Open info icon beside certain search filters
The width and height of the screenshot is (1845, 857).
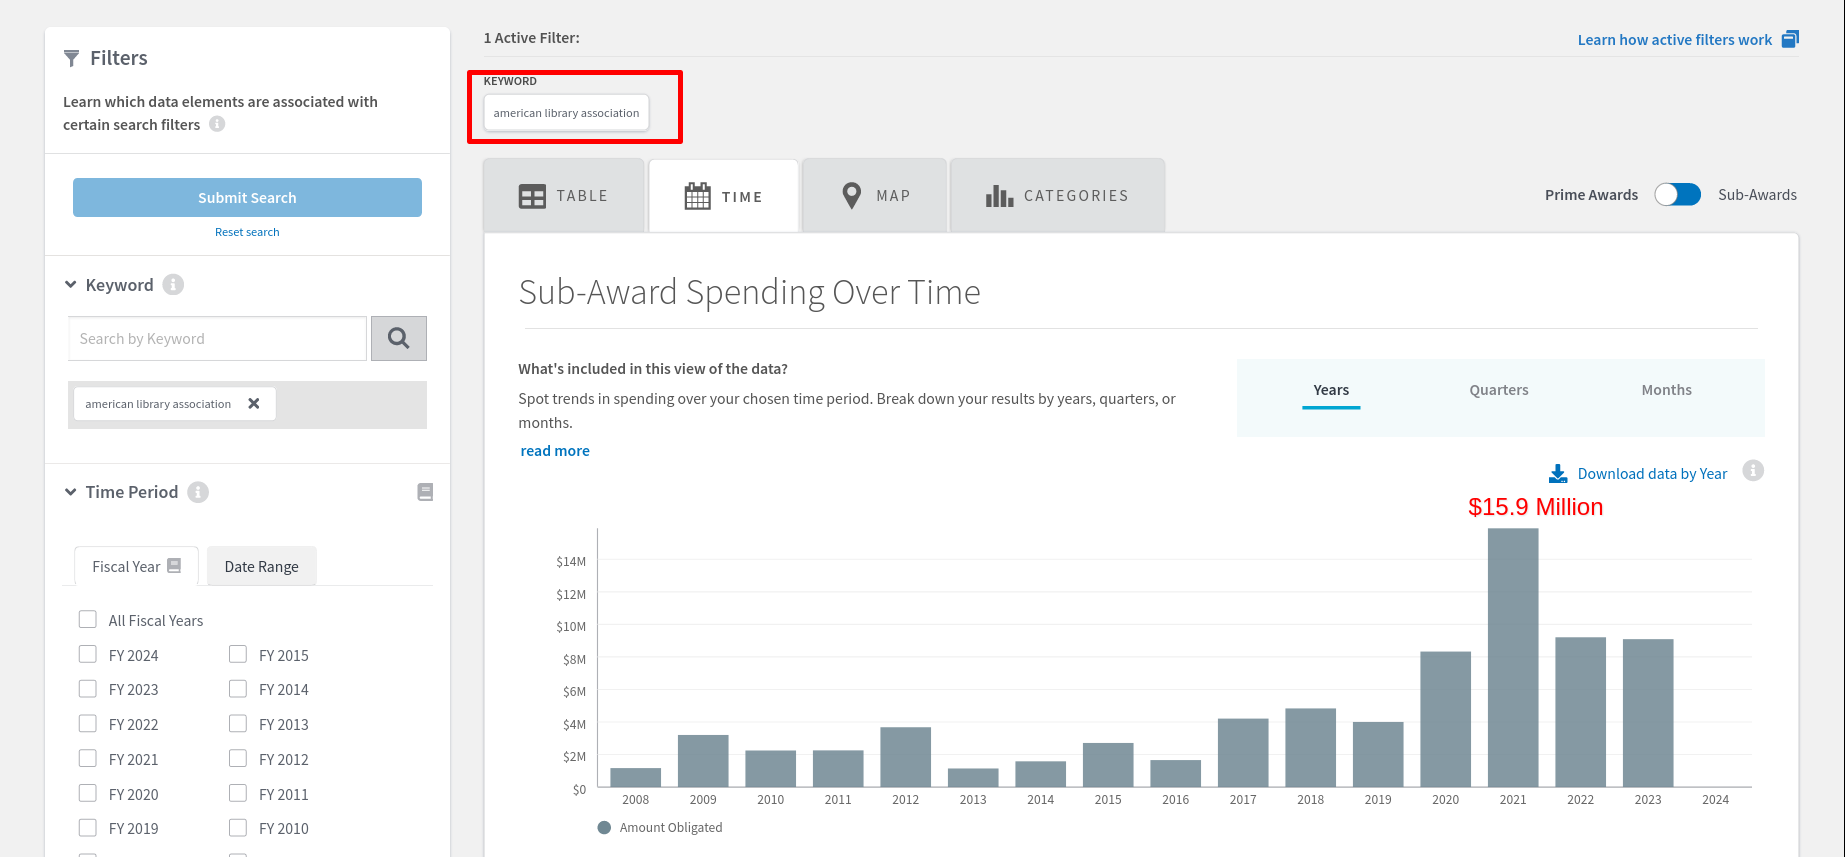[217, 124]
